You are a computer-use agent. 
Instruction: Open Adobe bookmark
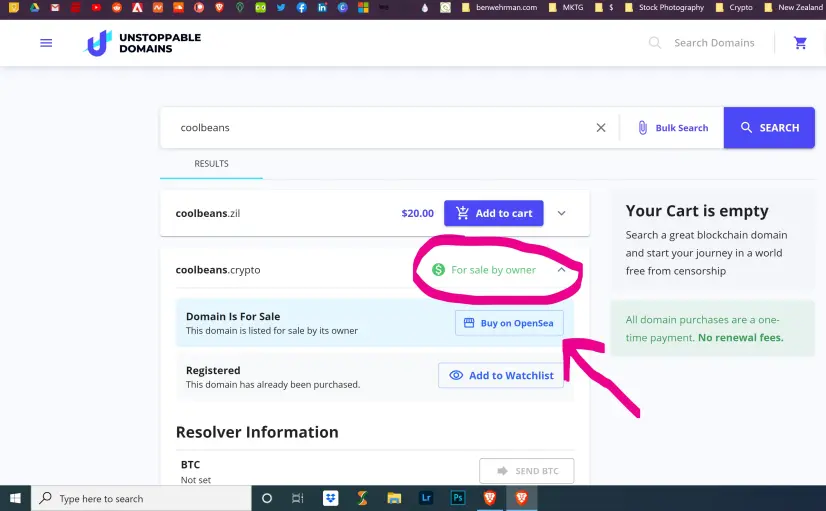click(137, 7)
